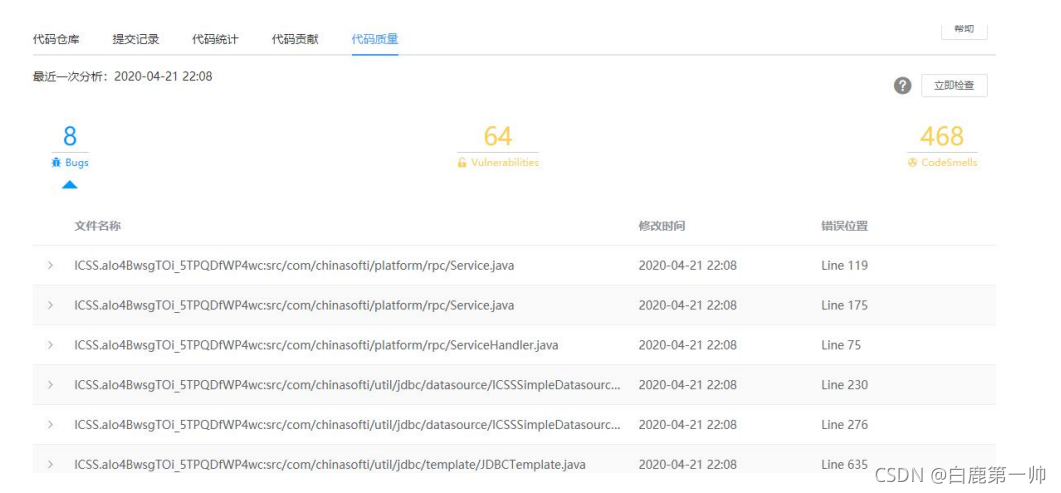Expand the ServiceHandler.java Line 75 row
The width and height of the screenshot is (1061, 493).
50,345
